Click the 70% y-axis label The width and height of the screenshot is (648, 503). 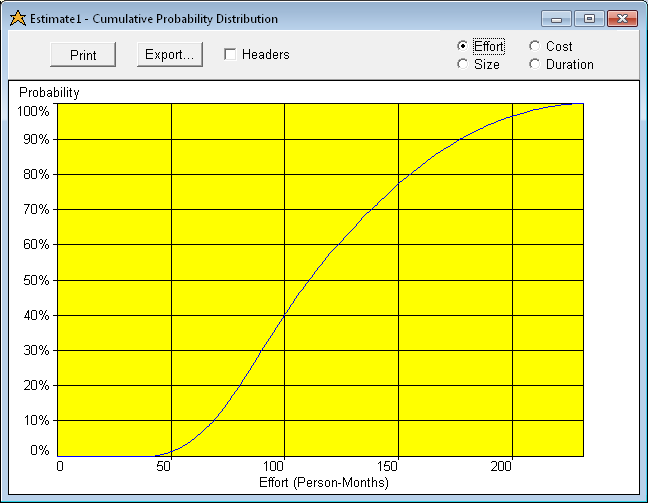point(36,209)
